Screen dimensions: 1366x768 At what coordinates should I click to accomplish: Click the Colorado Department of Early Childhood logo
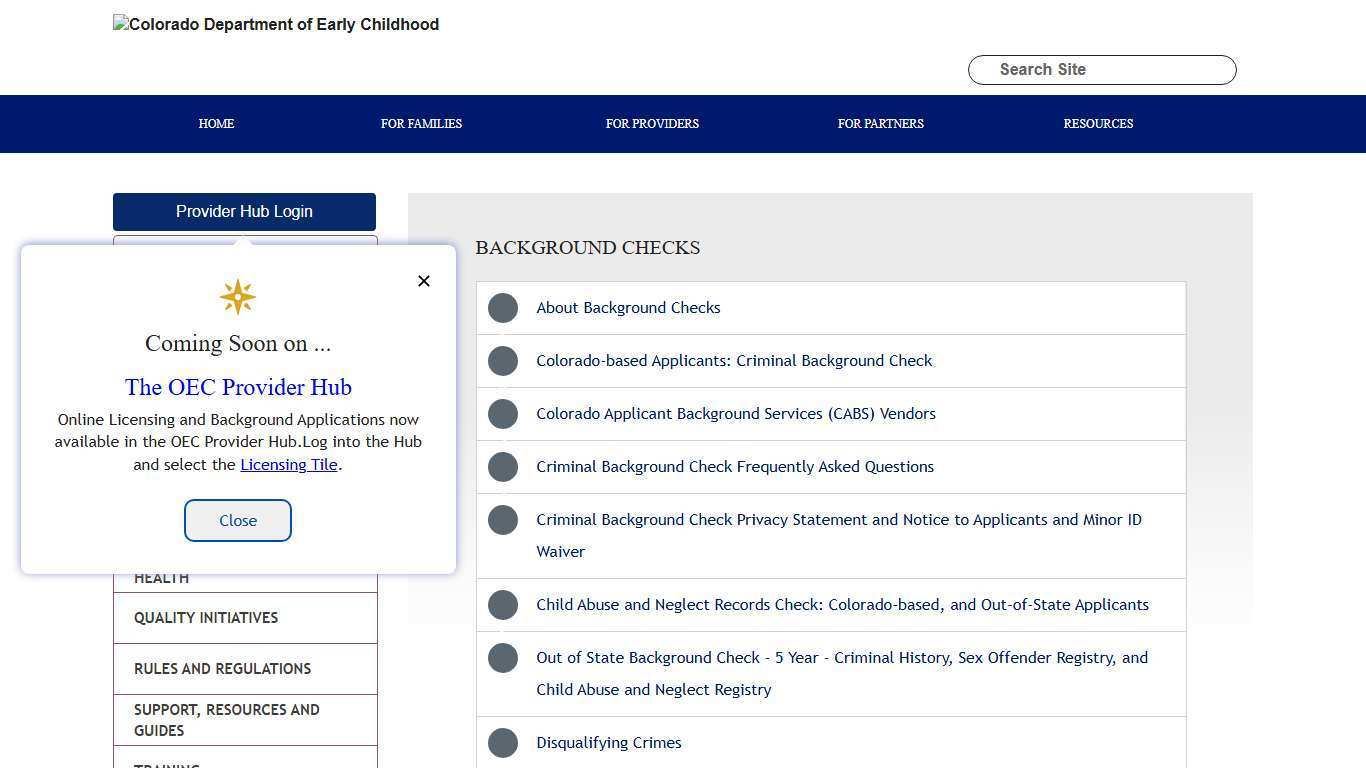[276, 24]
